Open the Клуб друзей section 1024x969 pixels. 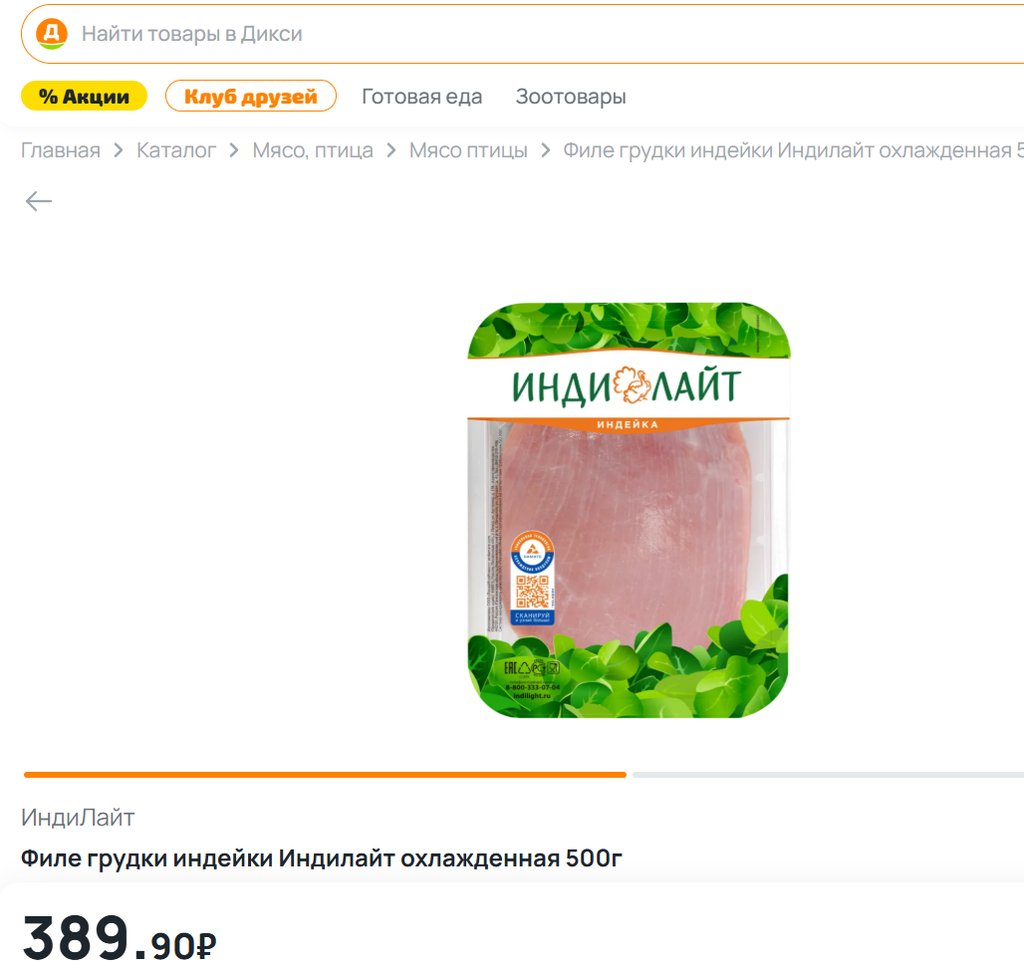point(251,96)
